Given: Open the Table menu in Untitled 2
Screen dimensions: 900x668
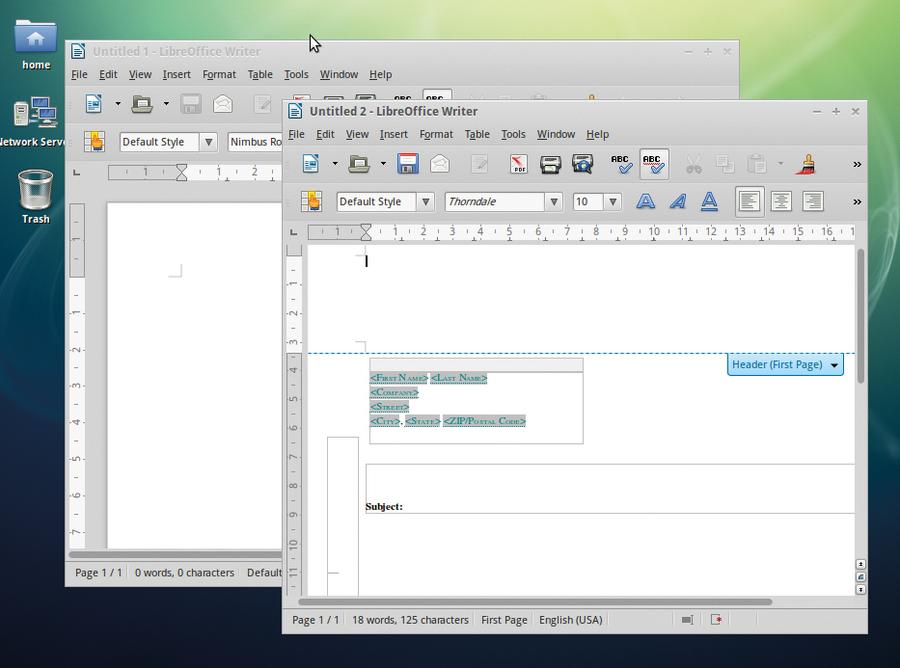Looking at the screenshot, I should (477, 134).
